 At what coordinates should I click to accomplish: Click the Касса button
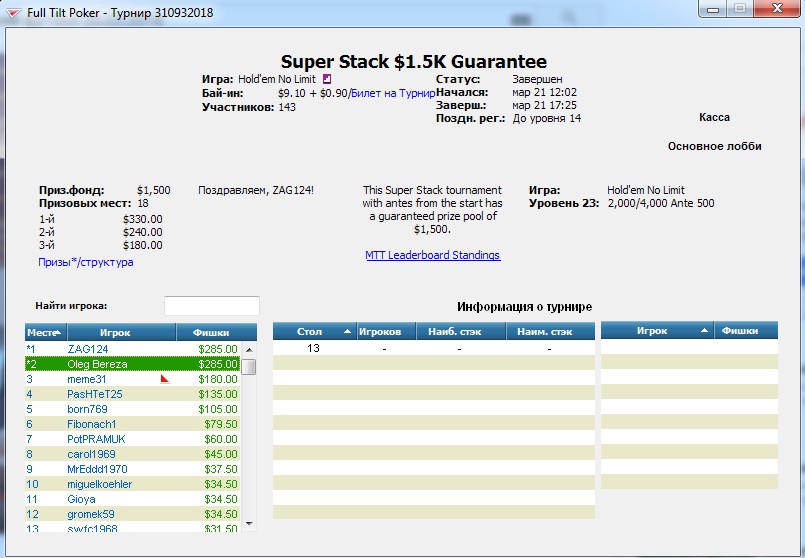714,118
